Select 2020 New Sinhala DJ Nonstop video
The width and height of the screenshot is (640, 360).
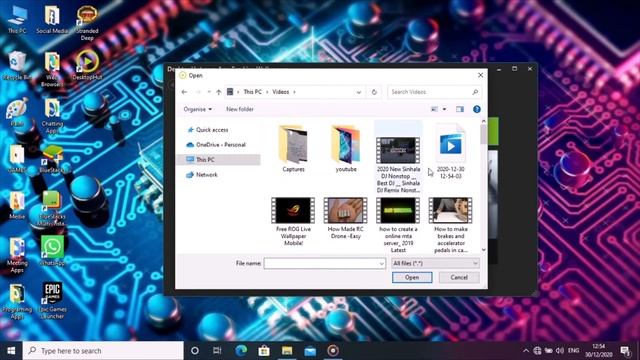(x=398, y=158)
